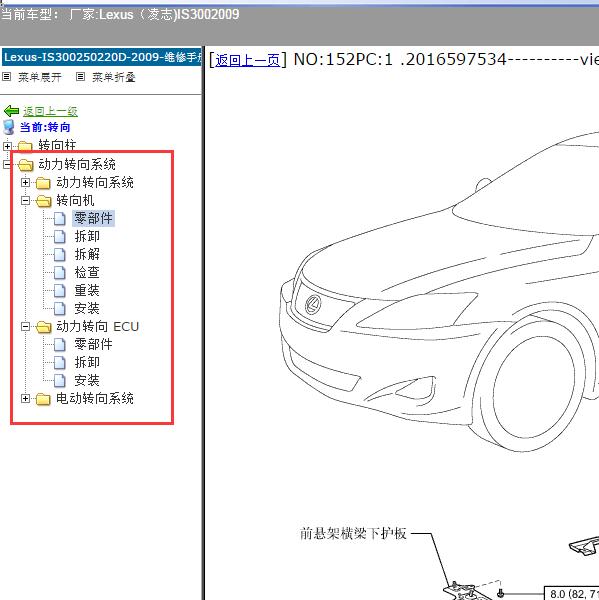Click the 菜单折叠 button
Image resolution: width=599 pixels, height=600 pixels.
114,77
